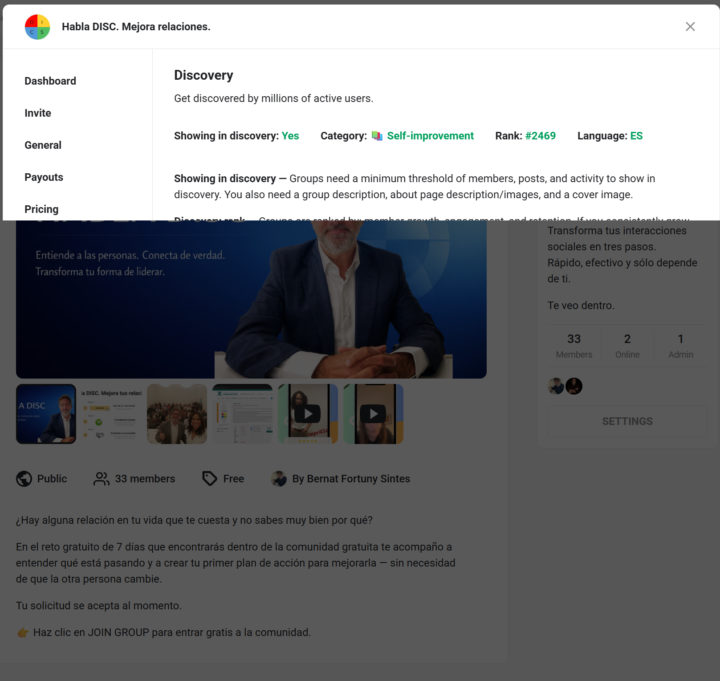The height and width of the screenshot is (681, 720).
Task: Click the main cover image of the man
Action: point(251,299)
